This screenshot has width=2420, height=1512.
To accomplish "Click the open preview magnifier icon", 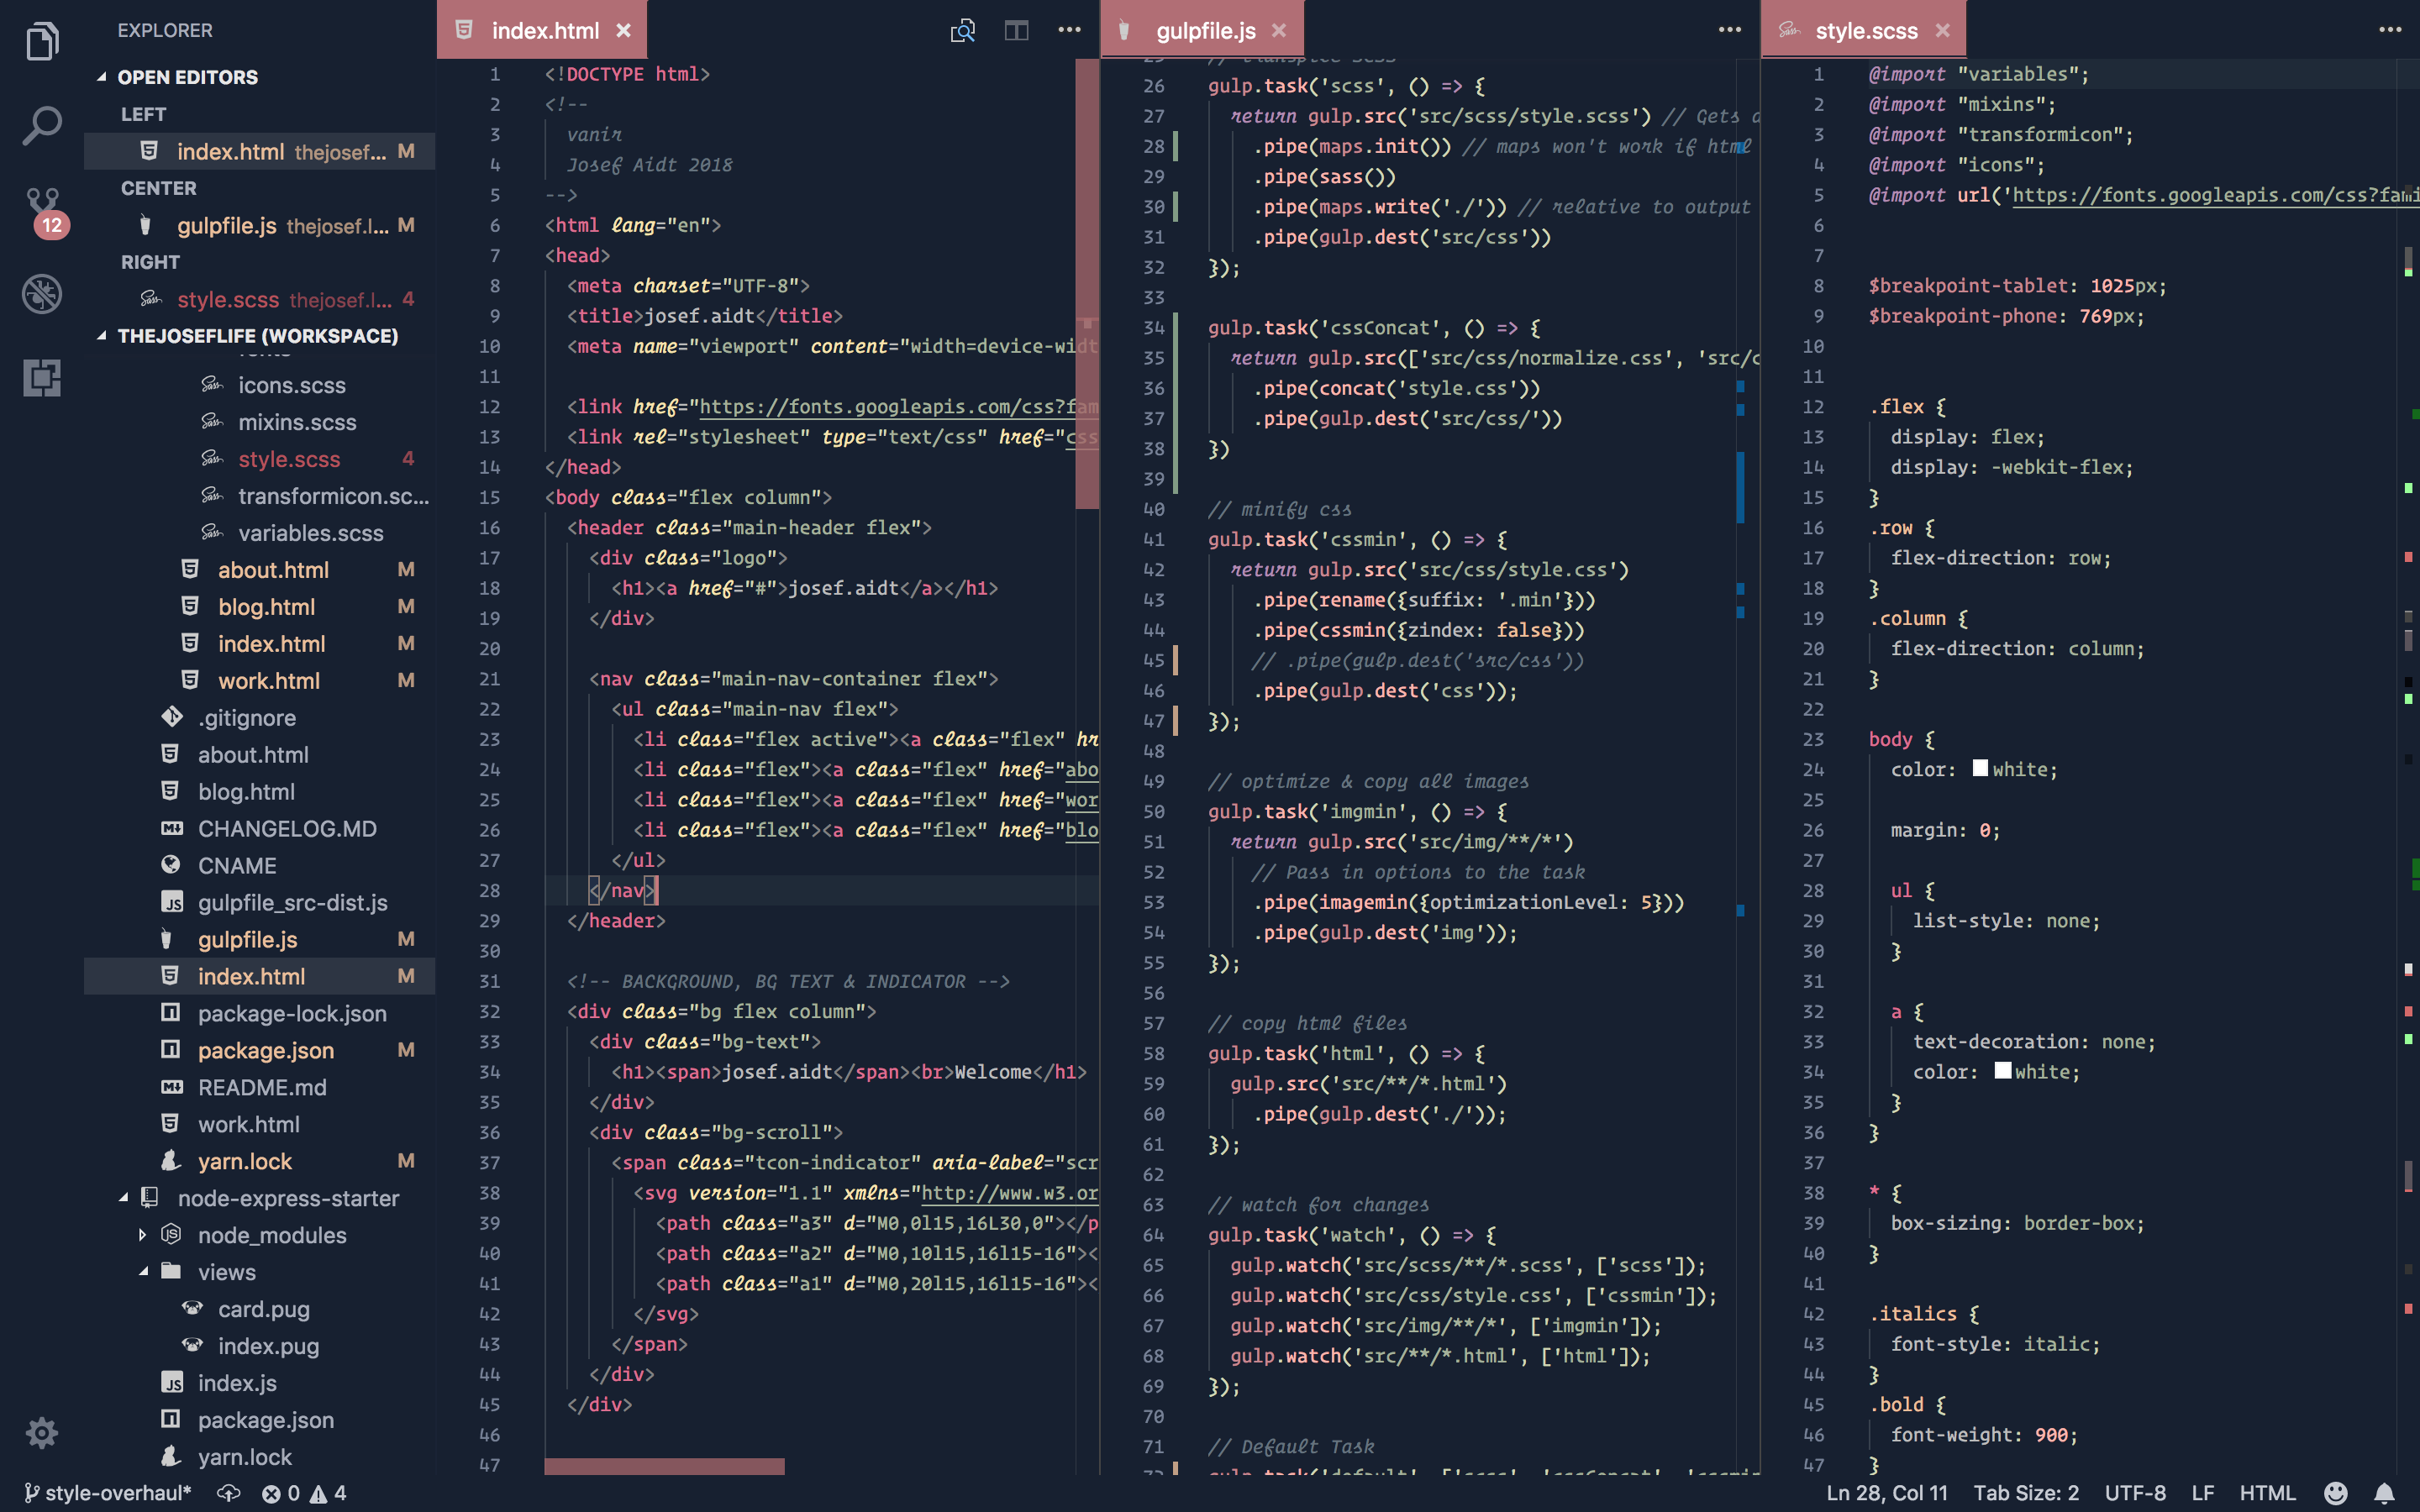I will [x=962, y=30].
